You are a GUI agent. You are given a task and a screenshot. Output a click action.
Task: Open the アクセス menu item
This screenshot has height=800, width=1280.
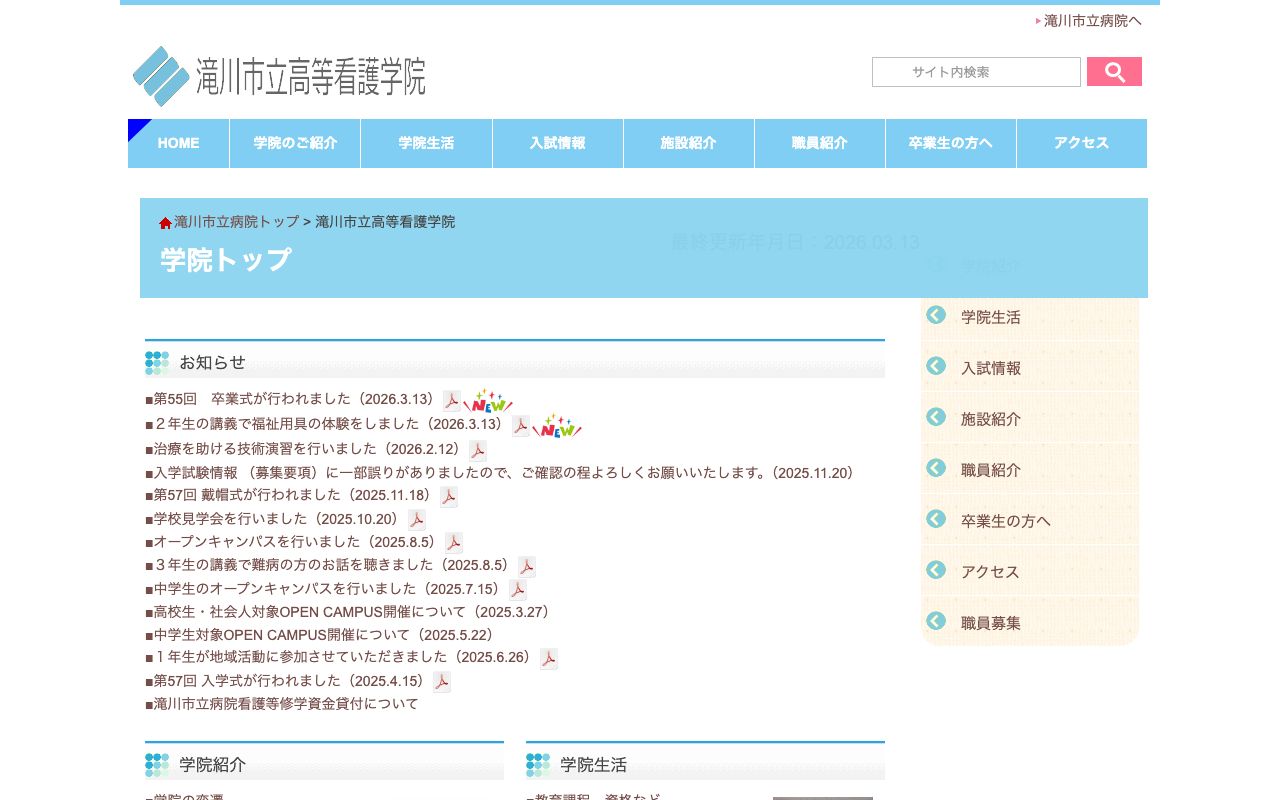click(x=1081, y=143)
